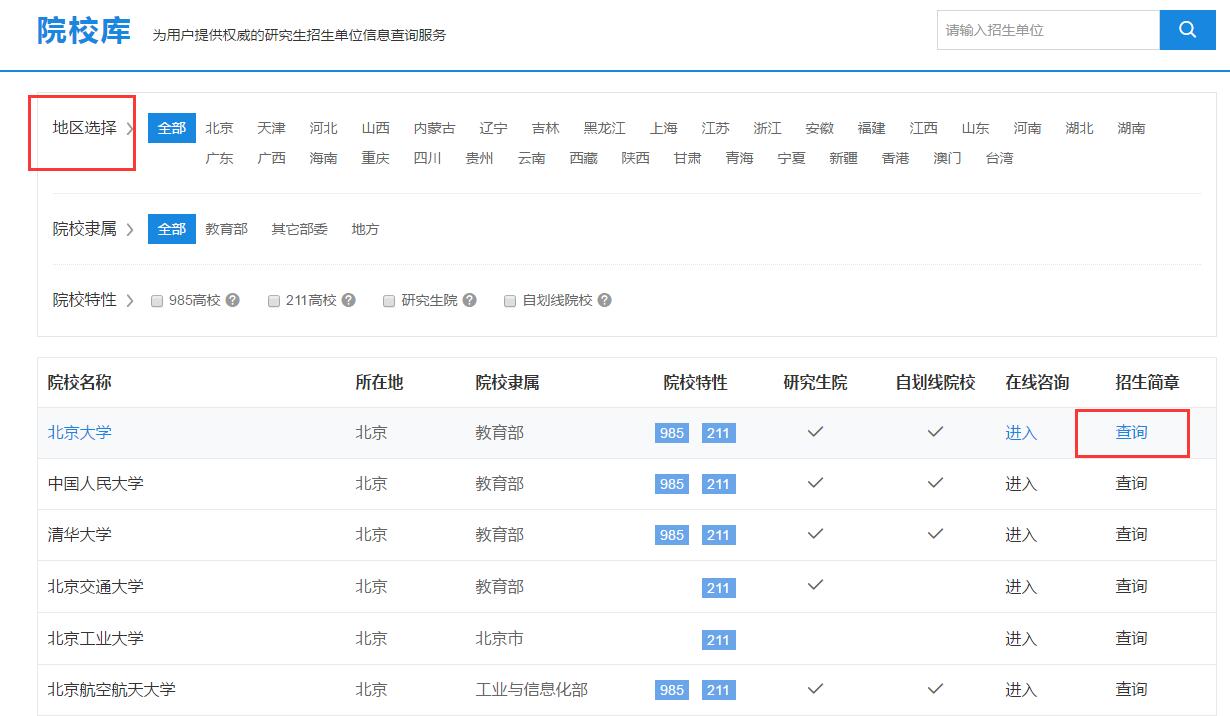
Task: Filter region by 台湾
Action: click(1000, 158)
